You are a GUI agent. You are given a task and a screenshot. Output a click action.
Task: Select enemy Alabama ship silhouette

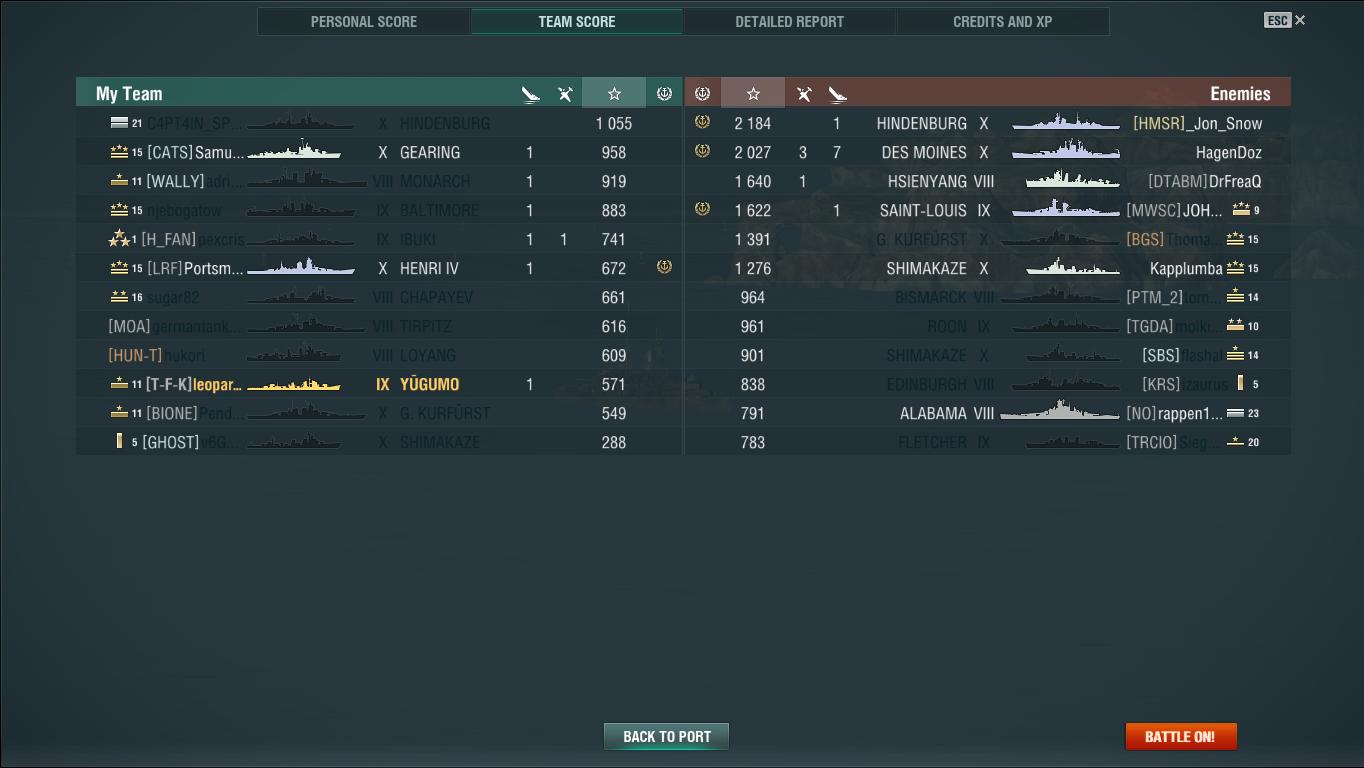click(1059, 412)
